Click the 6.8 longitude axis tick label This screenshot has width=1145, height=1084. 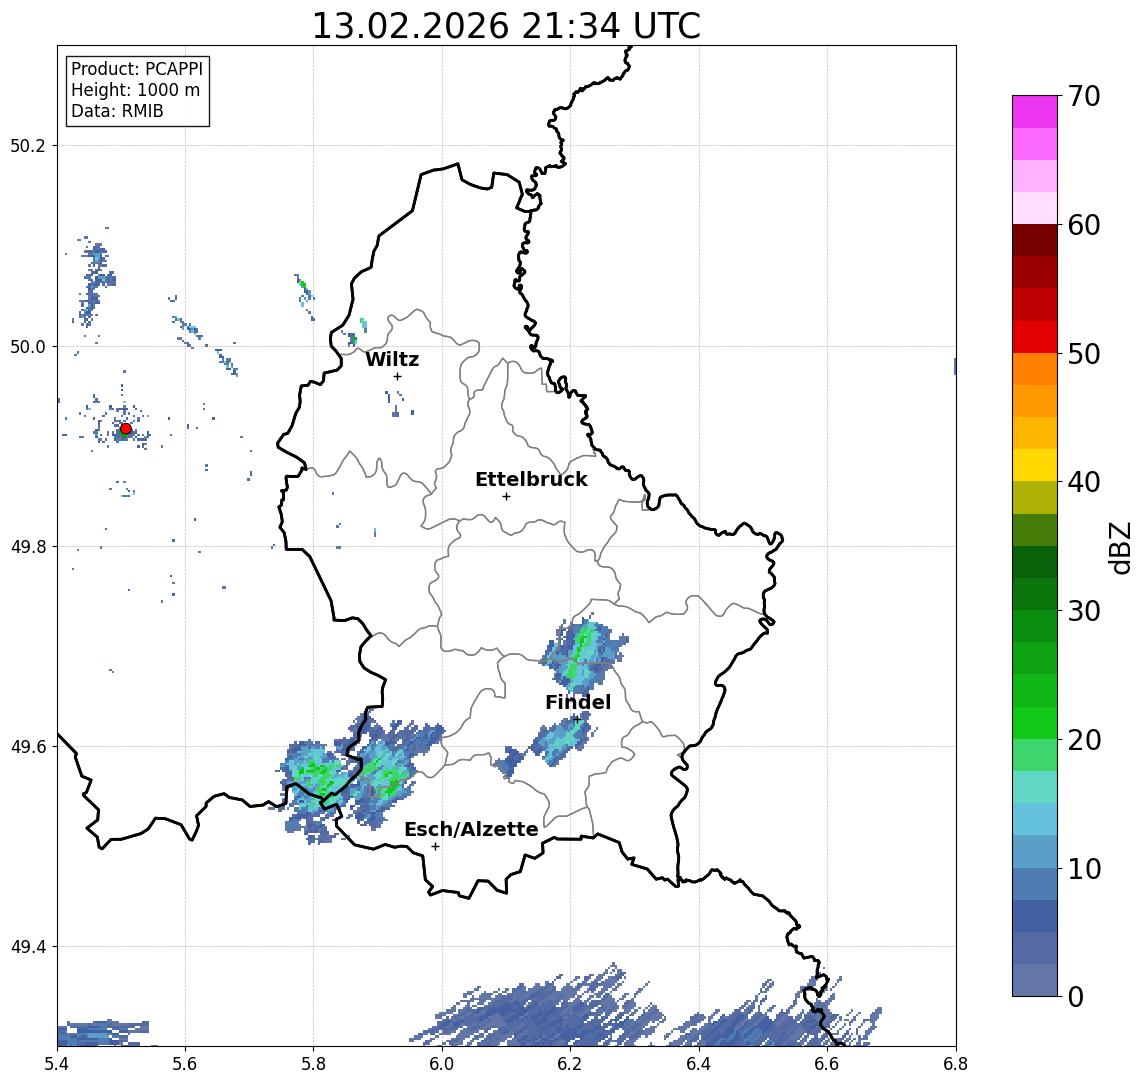coord(955,1064)
